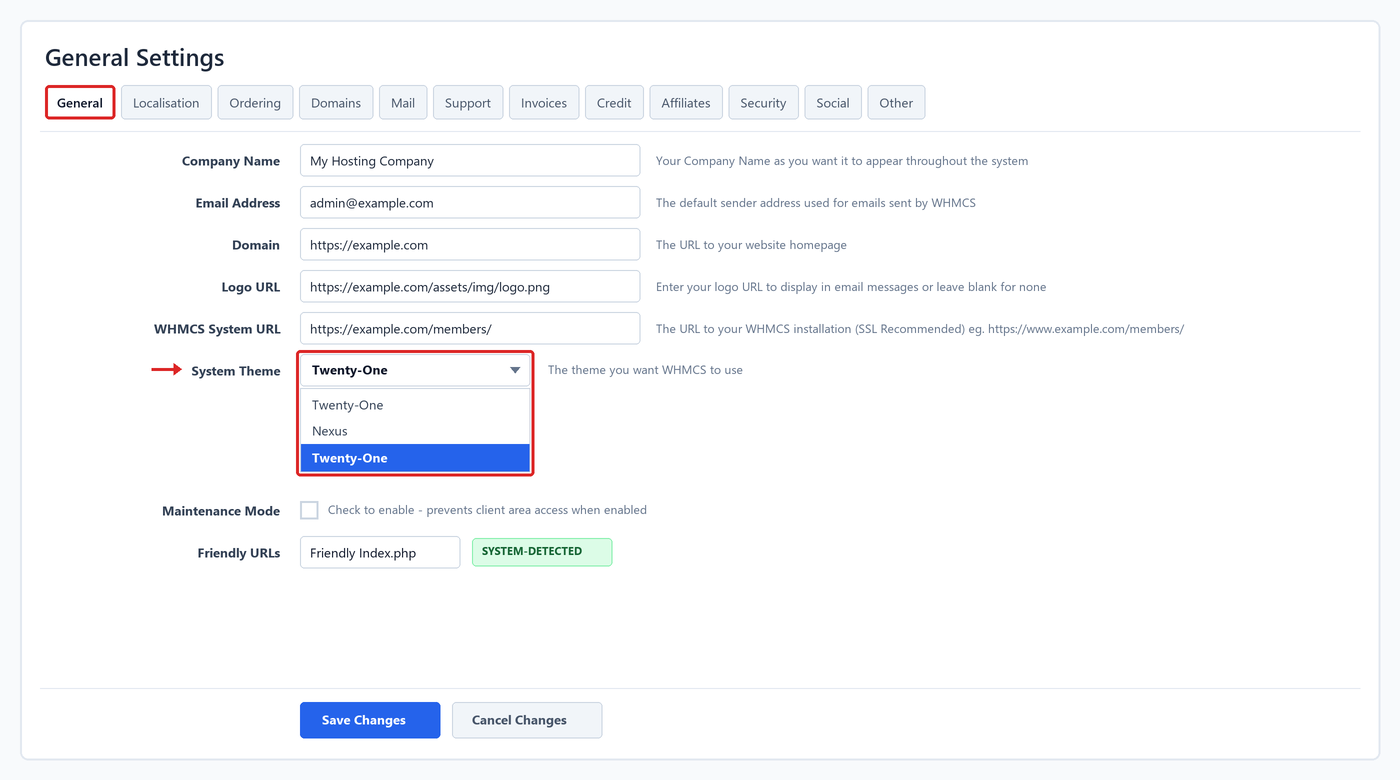This screenshot has height=780, width=1400.
Task: Switch to the Support tab
Action: [468, 103]
